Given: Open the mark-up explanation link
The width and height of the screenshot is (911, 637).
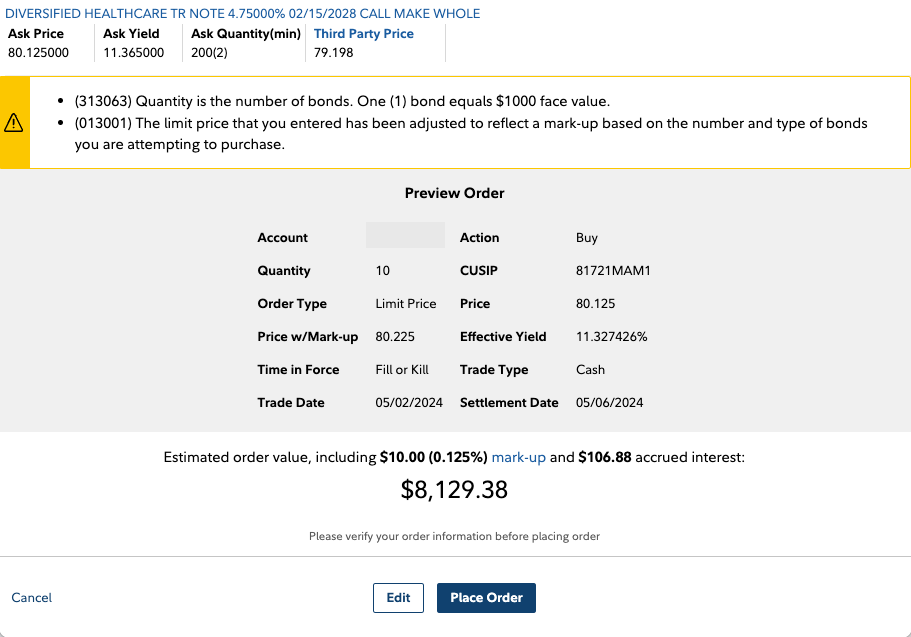Looking at the screenshot, I should pos(518,457).
